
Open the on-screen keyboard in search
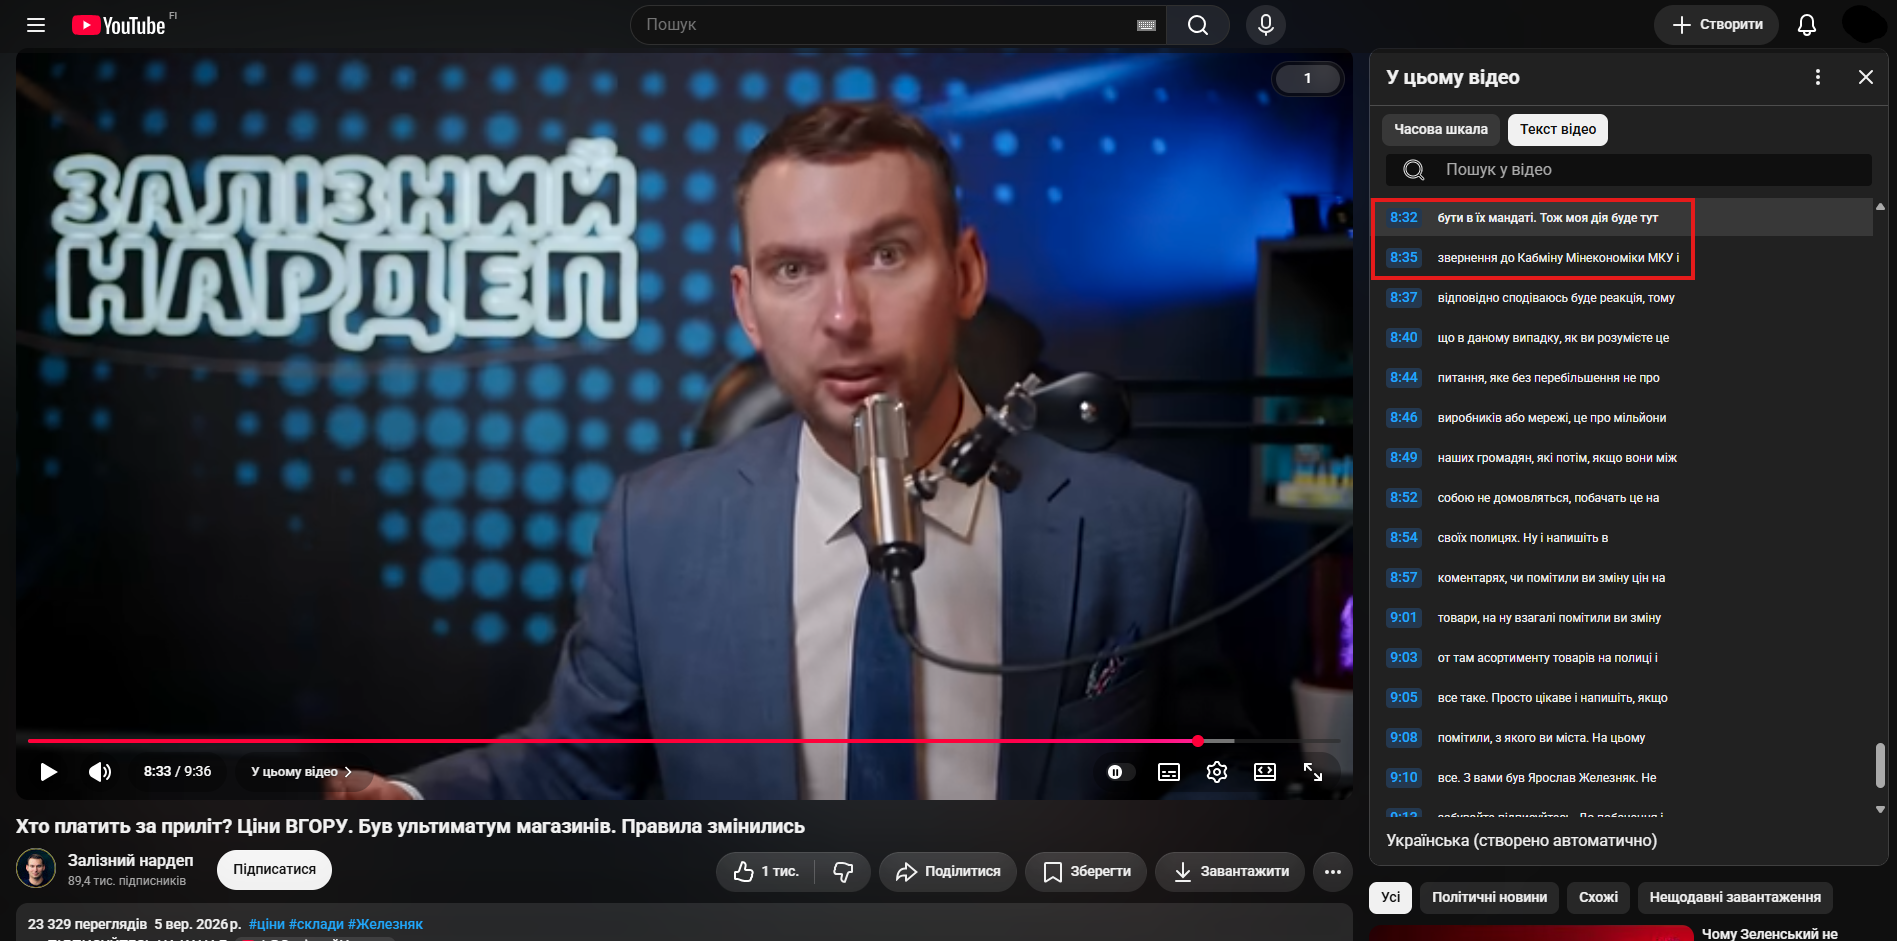pos(1147,25)
